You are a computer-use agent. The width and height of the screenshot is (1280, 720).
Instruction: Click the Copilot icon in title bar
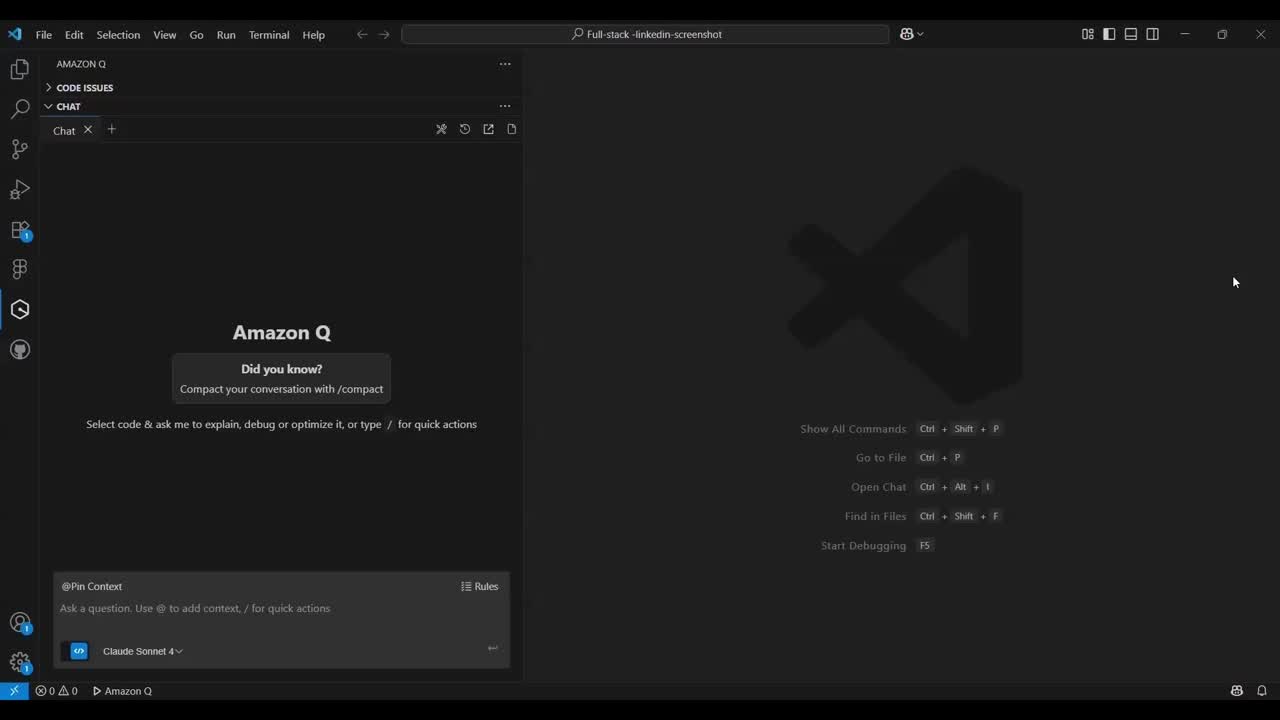point(906,34)
